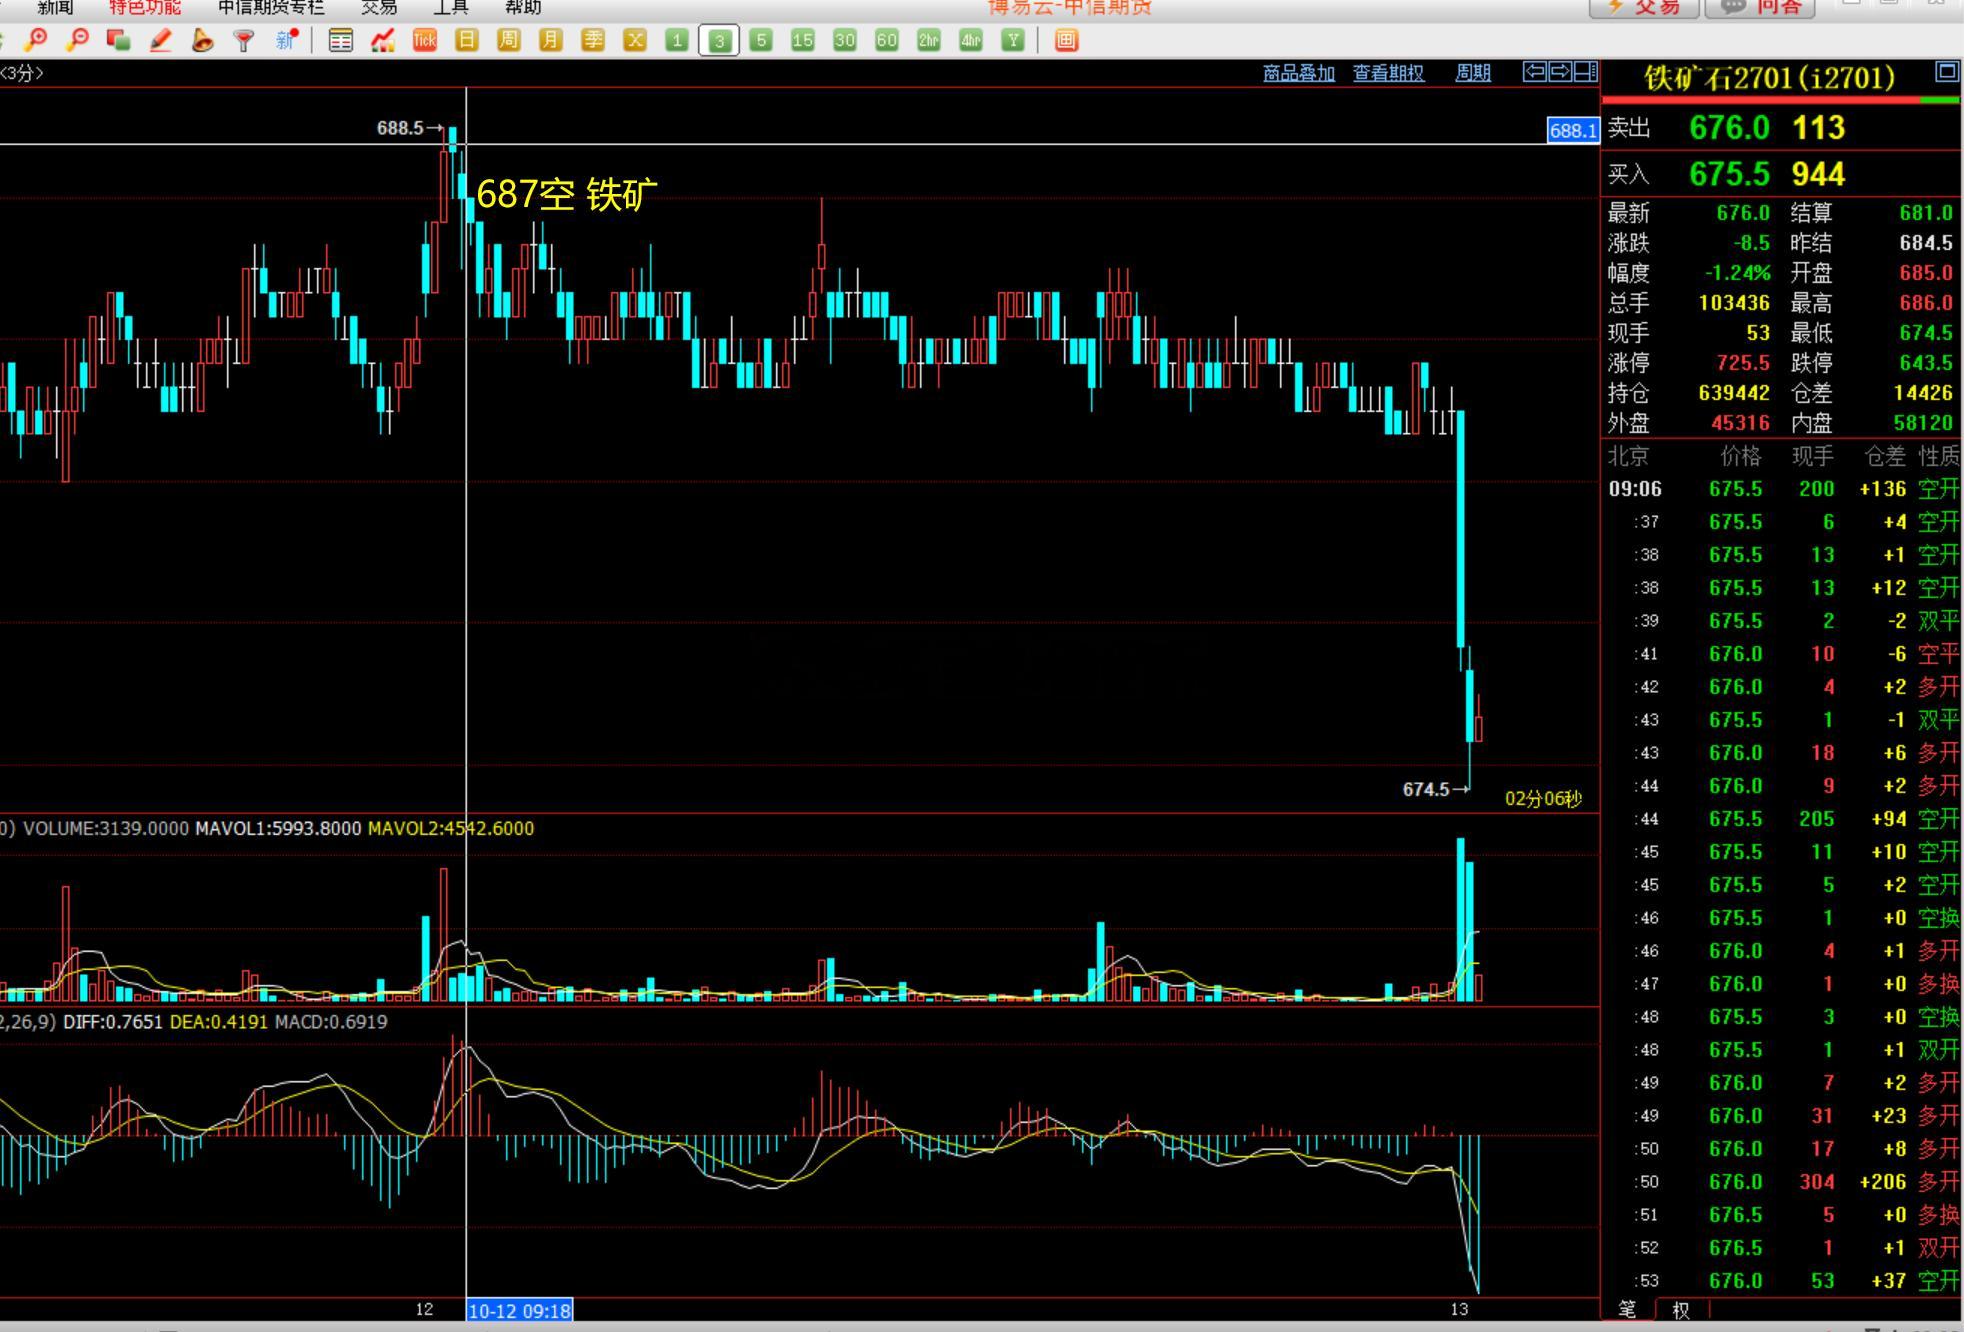The height and width of the screenshot is (1332, 1964).
Task: Switch to the 笔 tab
Action: coord(1628,1309)
